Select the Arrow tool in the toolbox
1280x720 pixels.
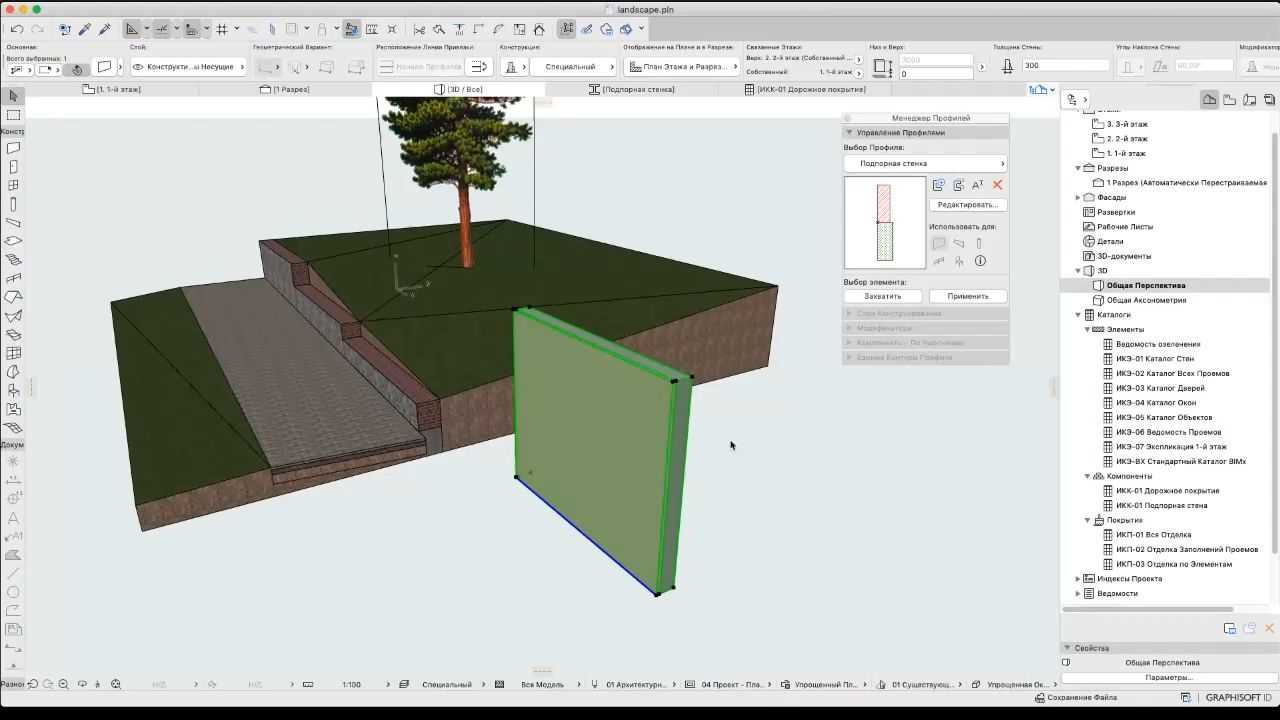click(x=14, y=96)
